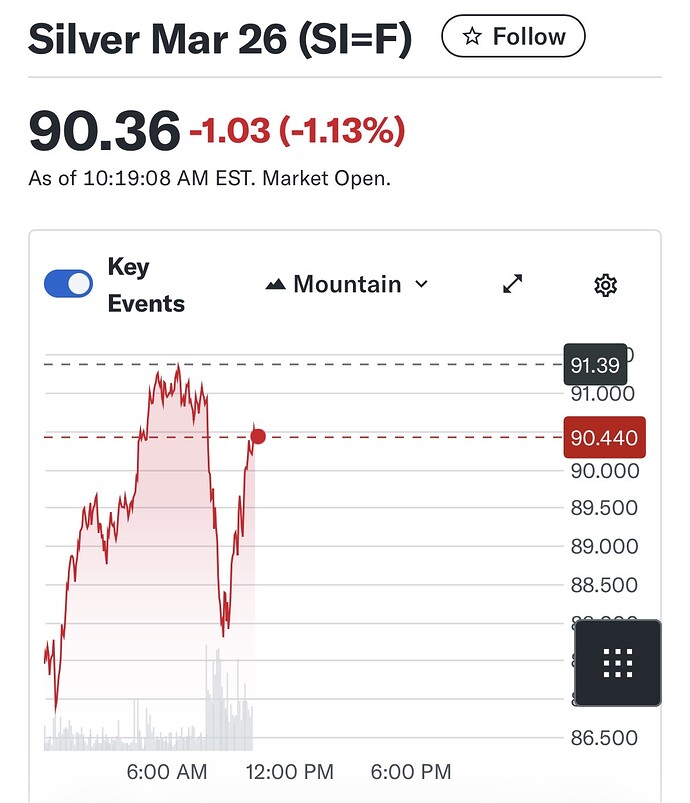The image size is (690, 803).
Task: Click the 12:00 PM time axis label
Action: pos(292,772)
